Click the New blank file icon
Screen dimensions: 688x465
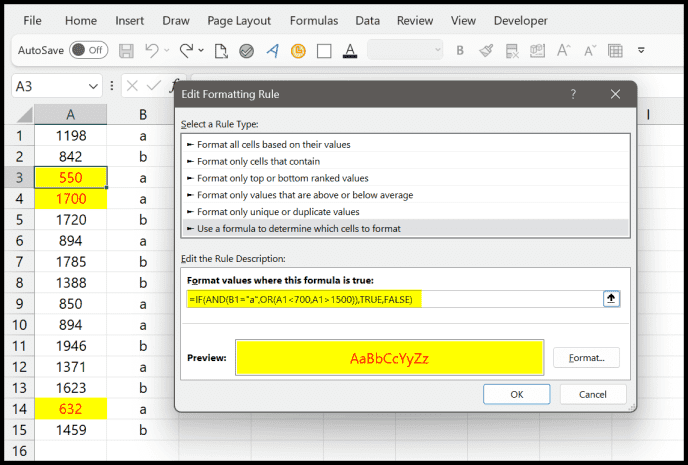221,50
